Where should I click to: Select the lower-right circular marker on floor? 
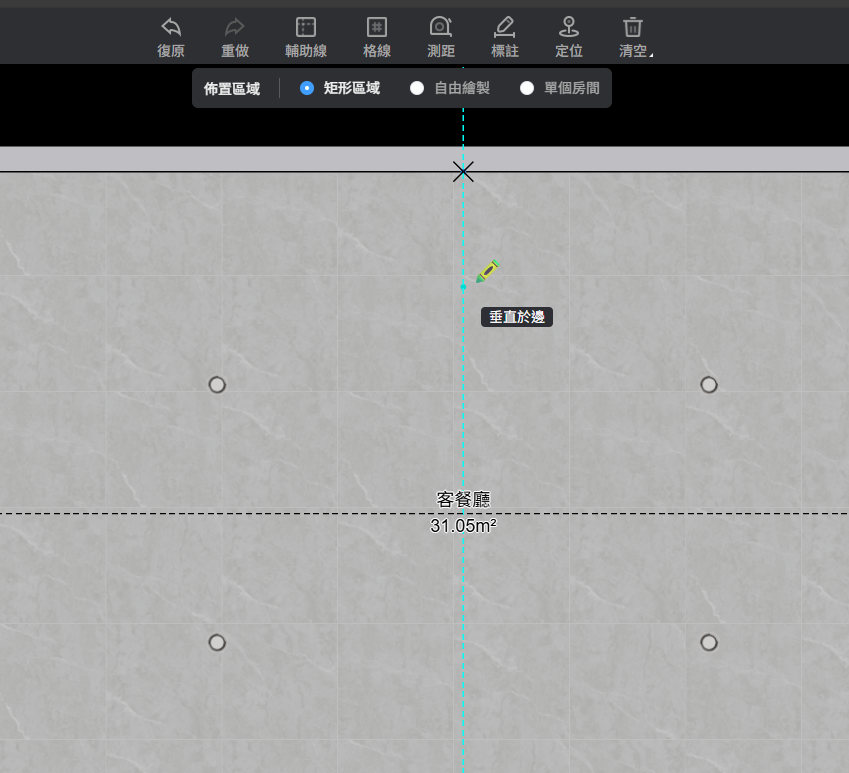click(709, 642)
